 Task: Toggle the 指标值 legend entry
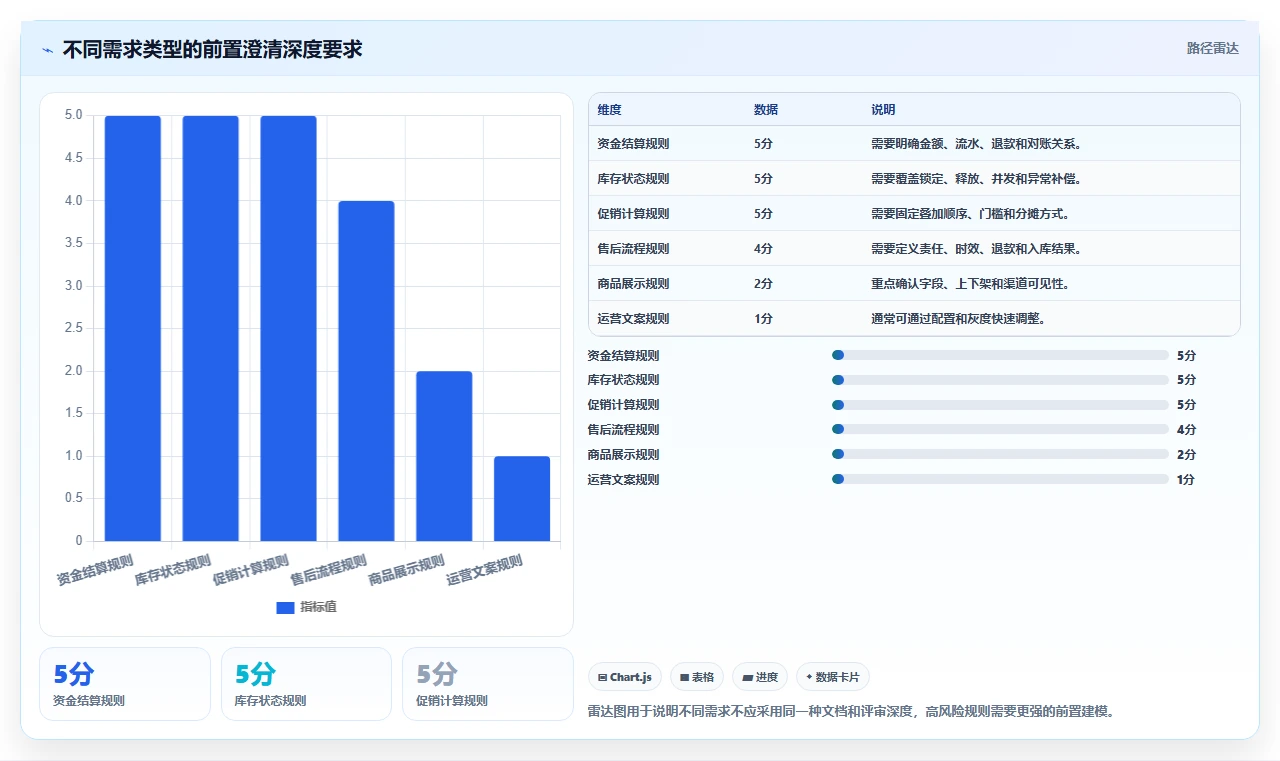306,607
